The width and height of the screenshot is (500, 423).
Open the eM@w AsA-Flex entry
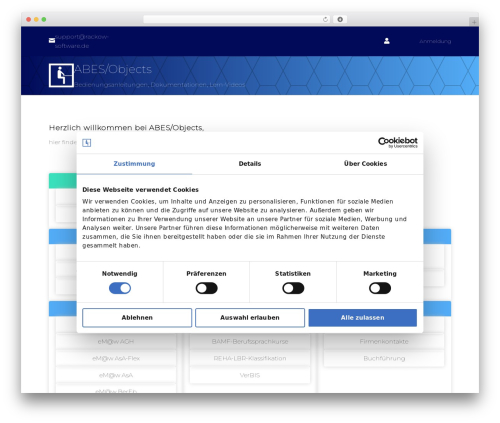click(x=116, y=358)
